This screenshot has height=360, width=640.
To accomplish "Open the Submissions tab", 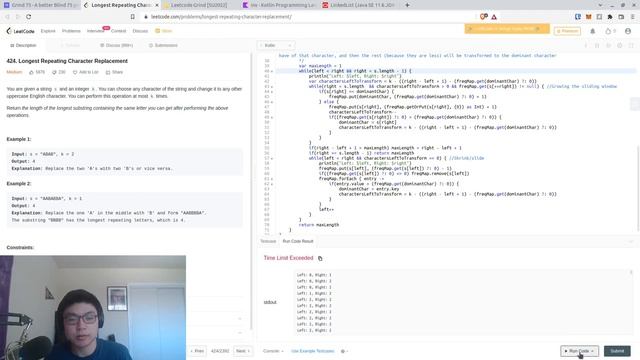I will tap(163, 45).
